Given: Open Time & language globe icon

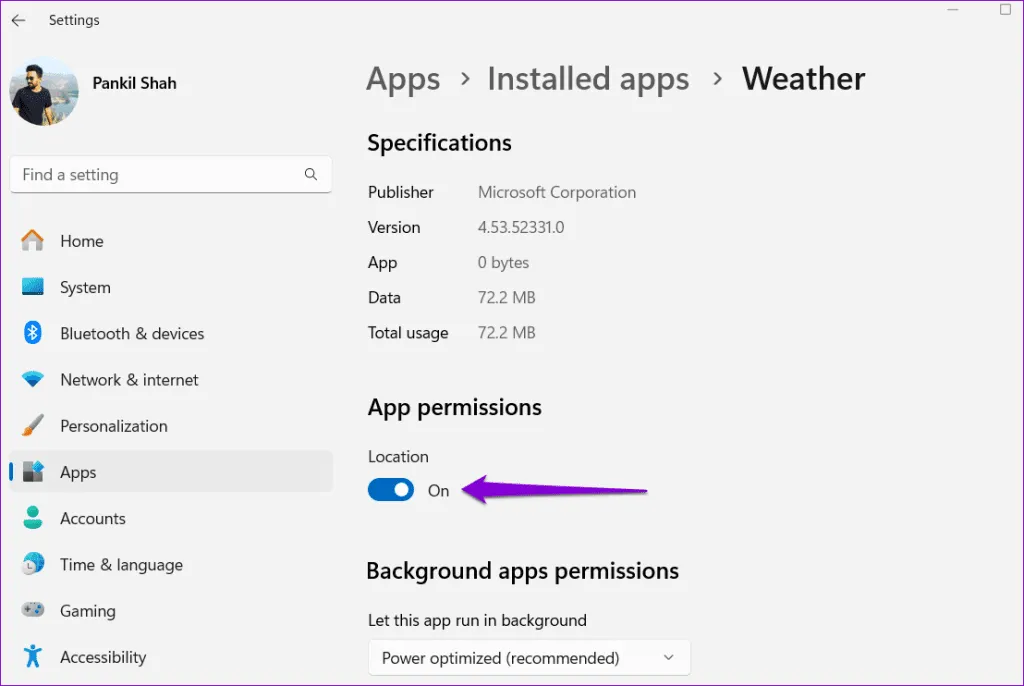Looking at the screenshot, I should point(33,565).
